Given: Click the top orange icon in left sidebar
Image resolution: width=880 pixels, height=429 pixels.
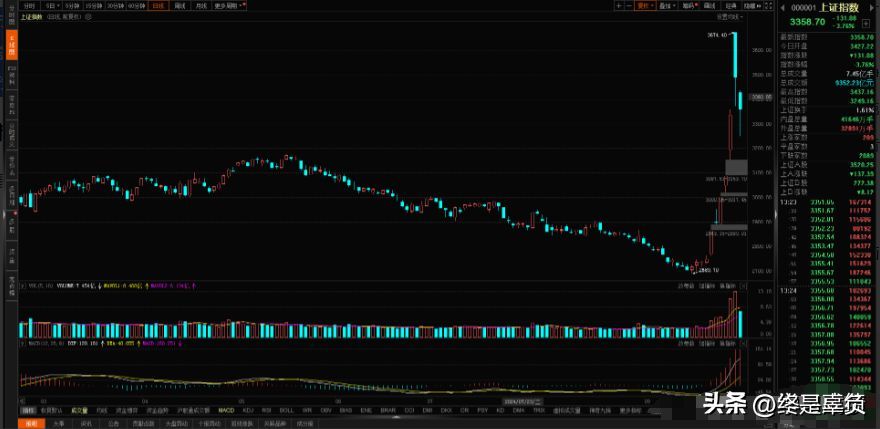Looking at the screenshot, I should pos(12,41).
